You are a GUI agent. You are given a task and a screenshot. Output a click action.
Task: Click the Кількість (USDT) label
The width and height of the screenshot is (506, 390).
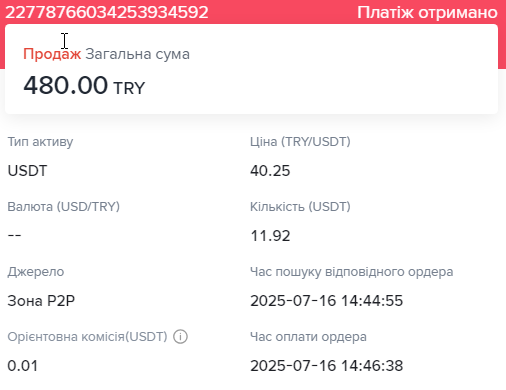coord(300,207)
